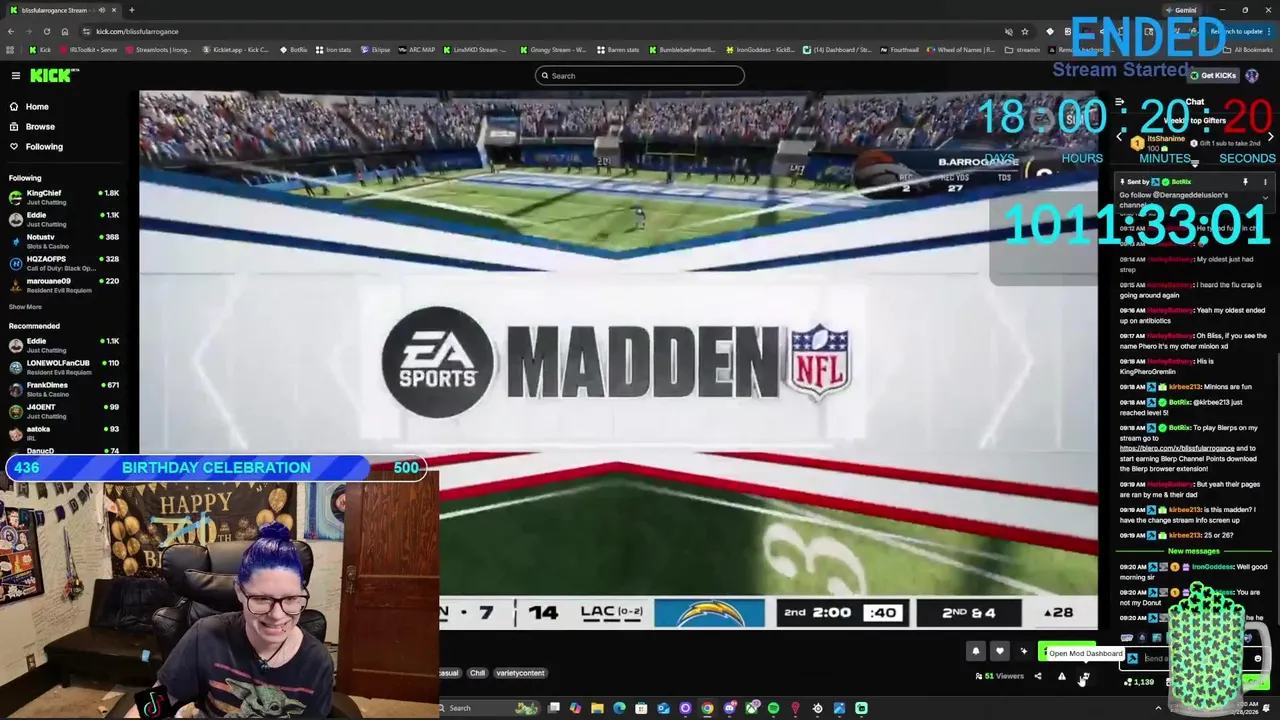Screen dimensions: 1280x720
Task: Open the Fourthwall bookmark
Action: coord(899,49)
